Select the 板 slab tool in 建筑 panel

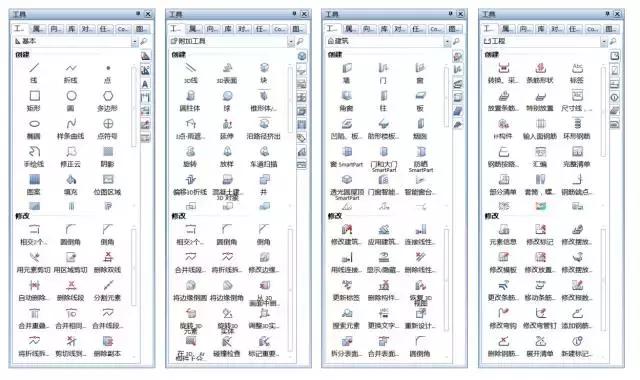pos(420,100)
